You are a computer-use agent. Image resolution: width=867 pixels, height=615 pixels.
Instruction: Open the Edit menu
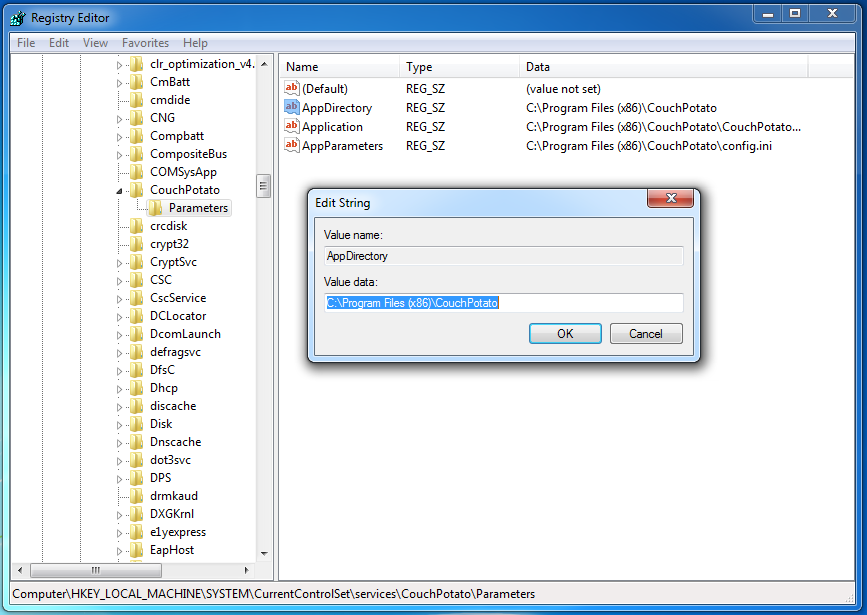pos(59,43)
